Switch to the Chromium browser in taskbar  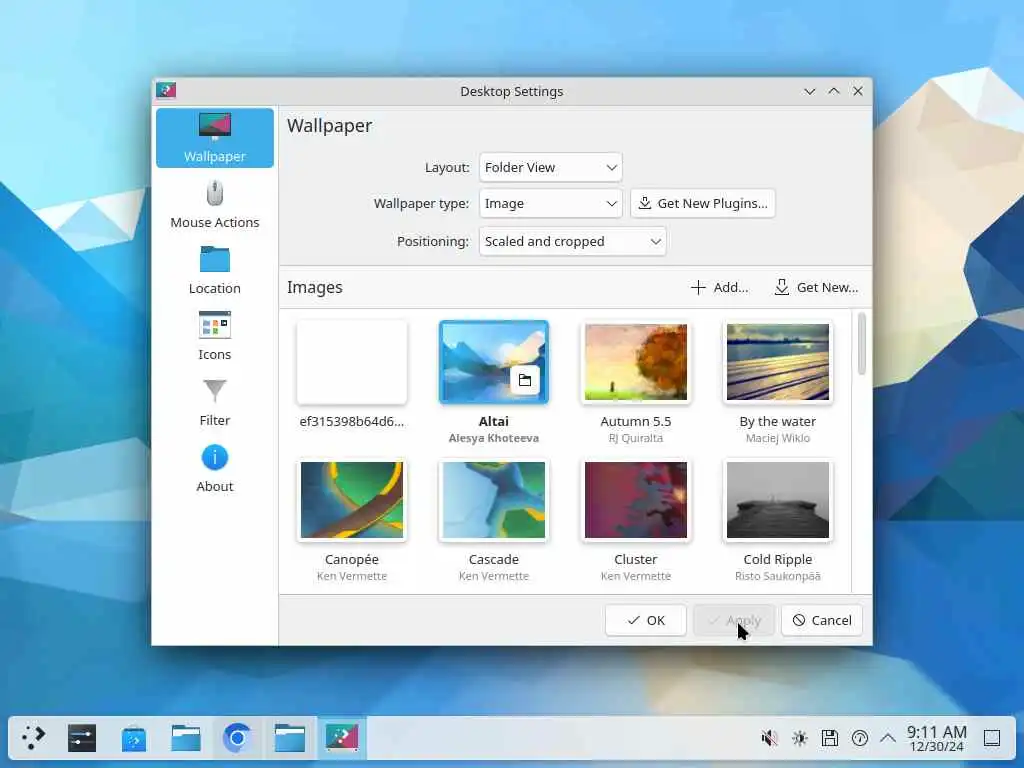coord(237,738)
